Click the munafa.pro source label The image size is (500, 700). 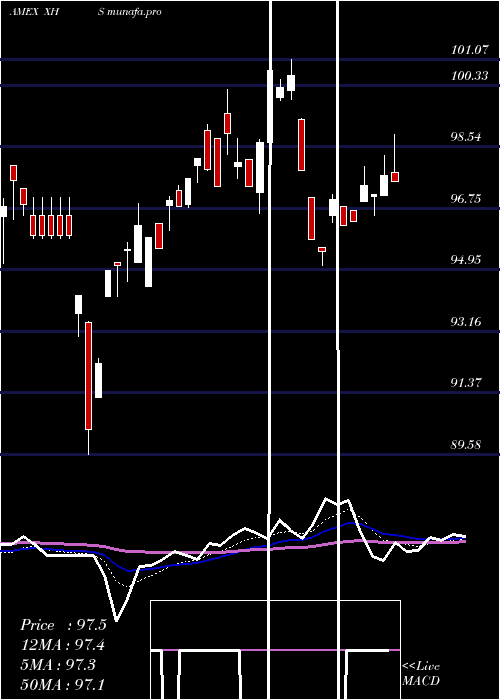coord(133,12)
